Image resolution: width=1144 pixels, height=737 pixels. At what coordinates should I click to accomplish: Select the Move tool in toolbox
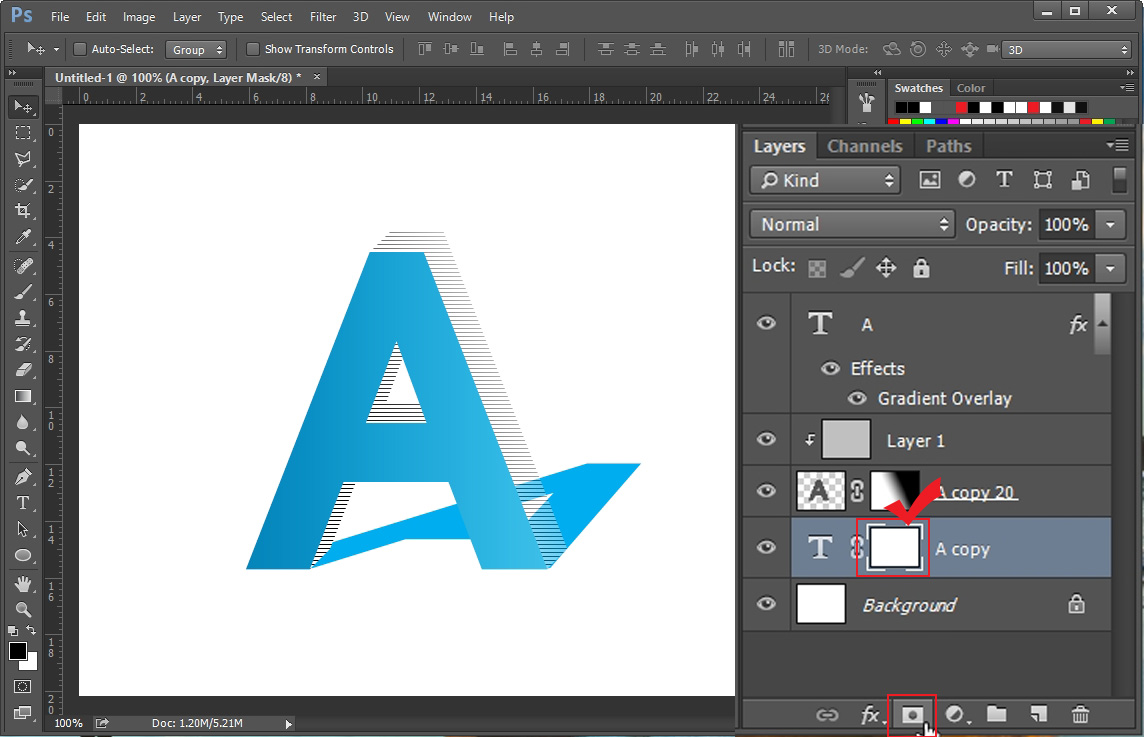(23, 107)
